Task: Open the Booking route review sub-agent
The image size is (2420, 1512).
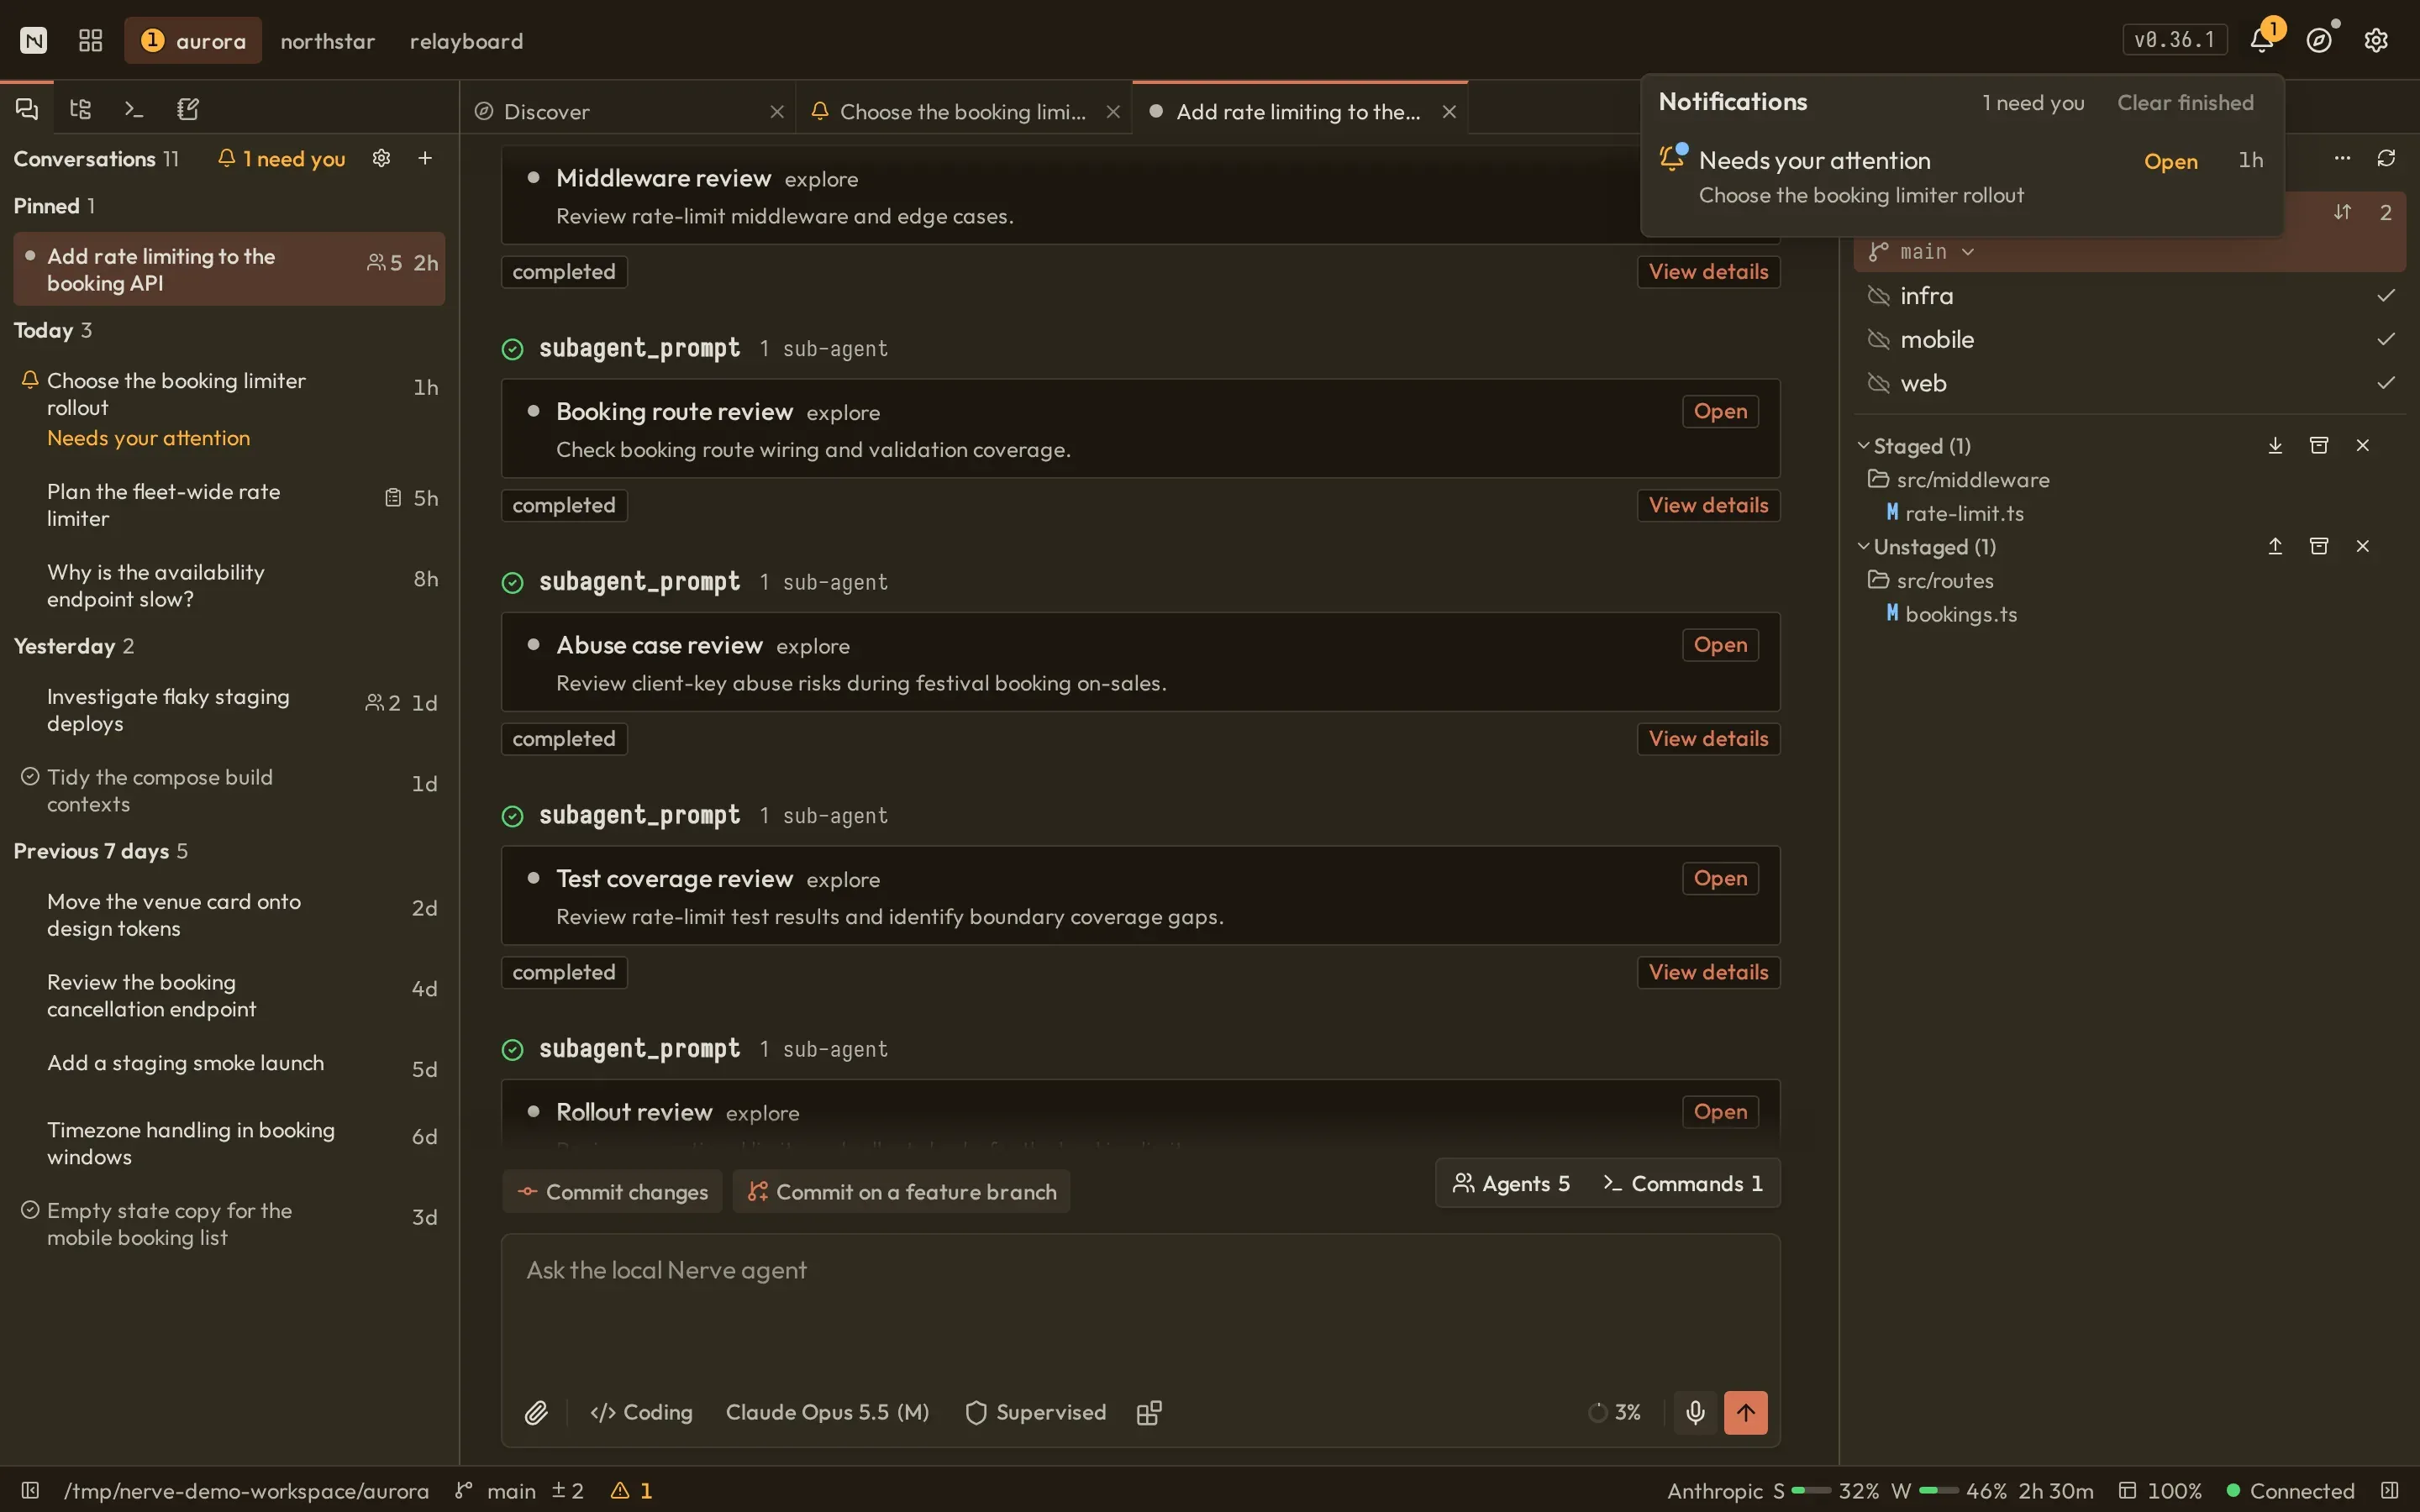Action: (x=1720, y=411)
